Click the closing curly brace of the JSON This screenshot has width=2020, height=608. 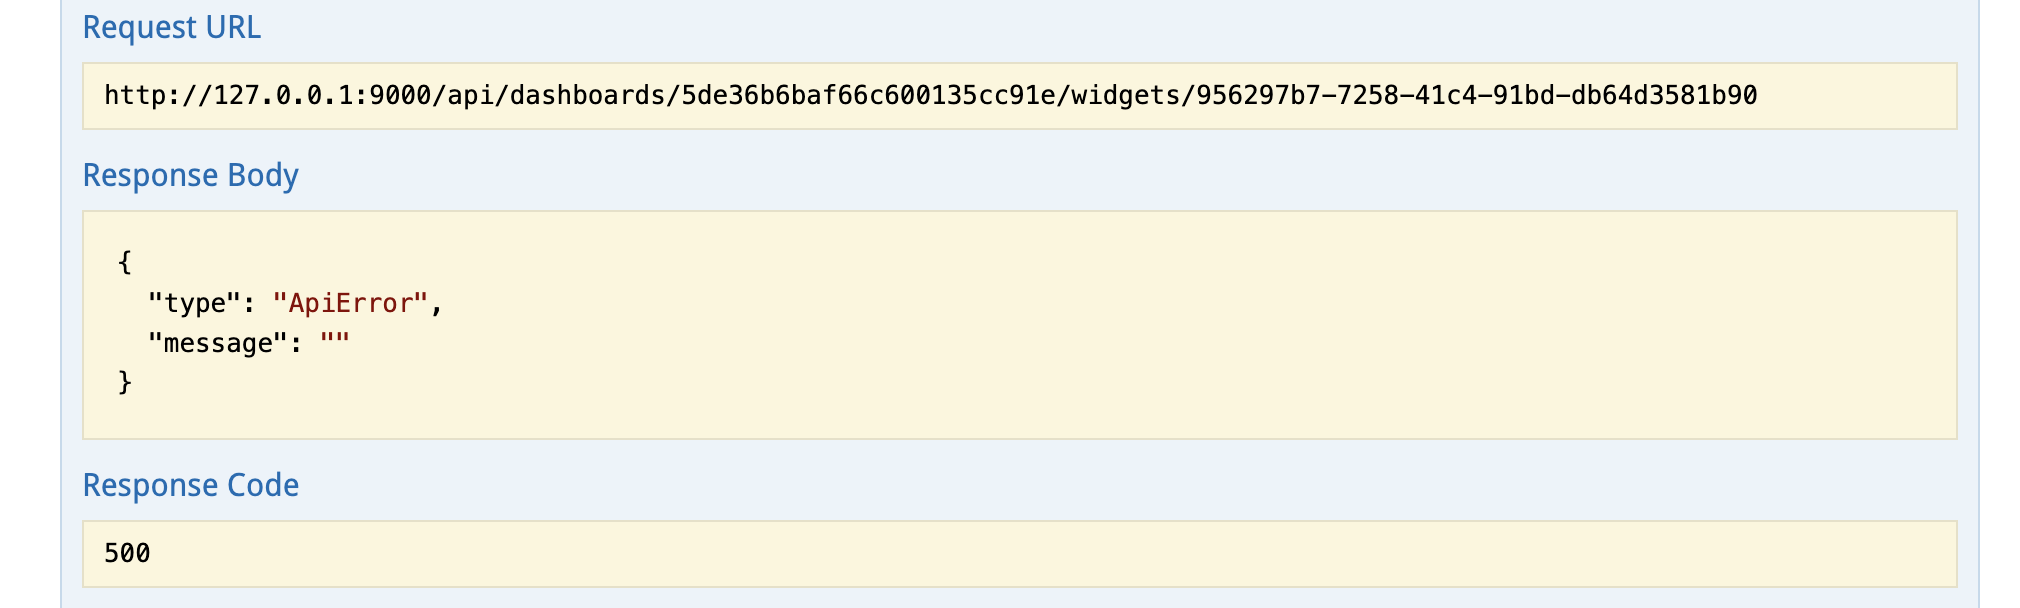[x=126, y=383]
